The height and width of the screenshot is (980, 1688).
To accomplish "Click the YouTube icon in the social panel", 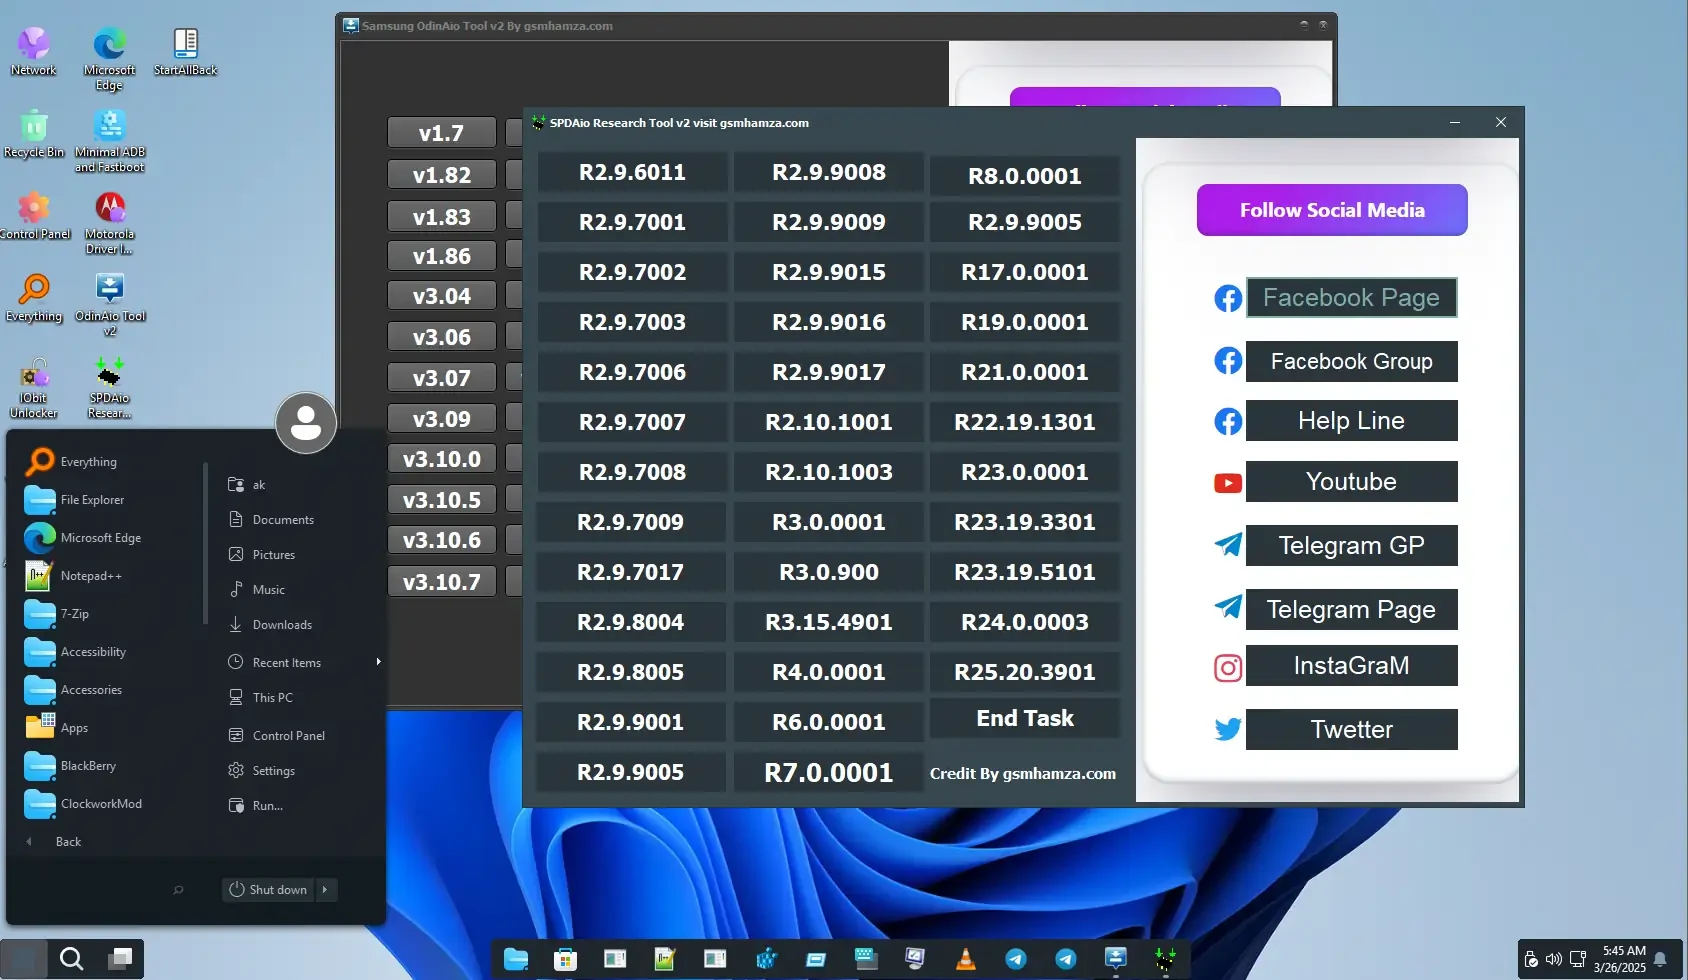I will (x=1228, y=482).
